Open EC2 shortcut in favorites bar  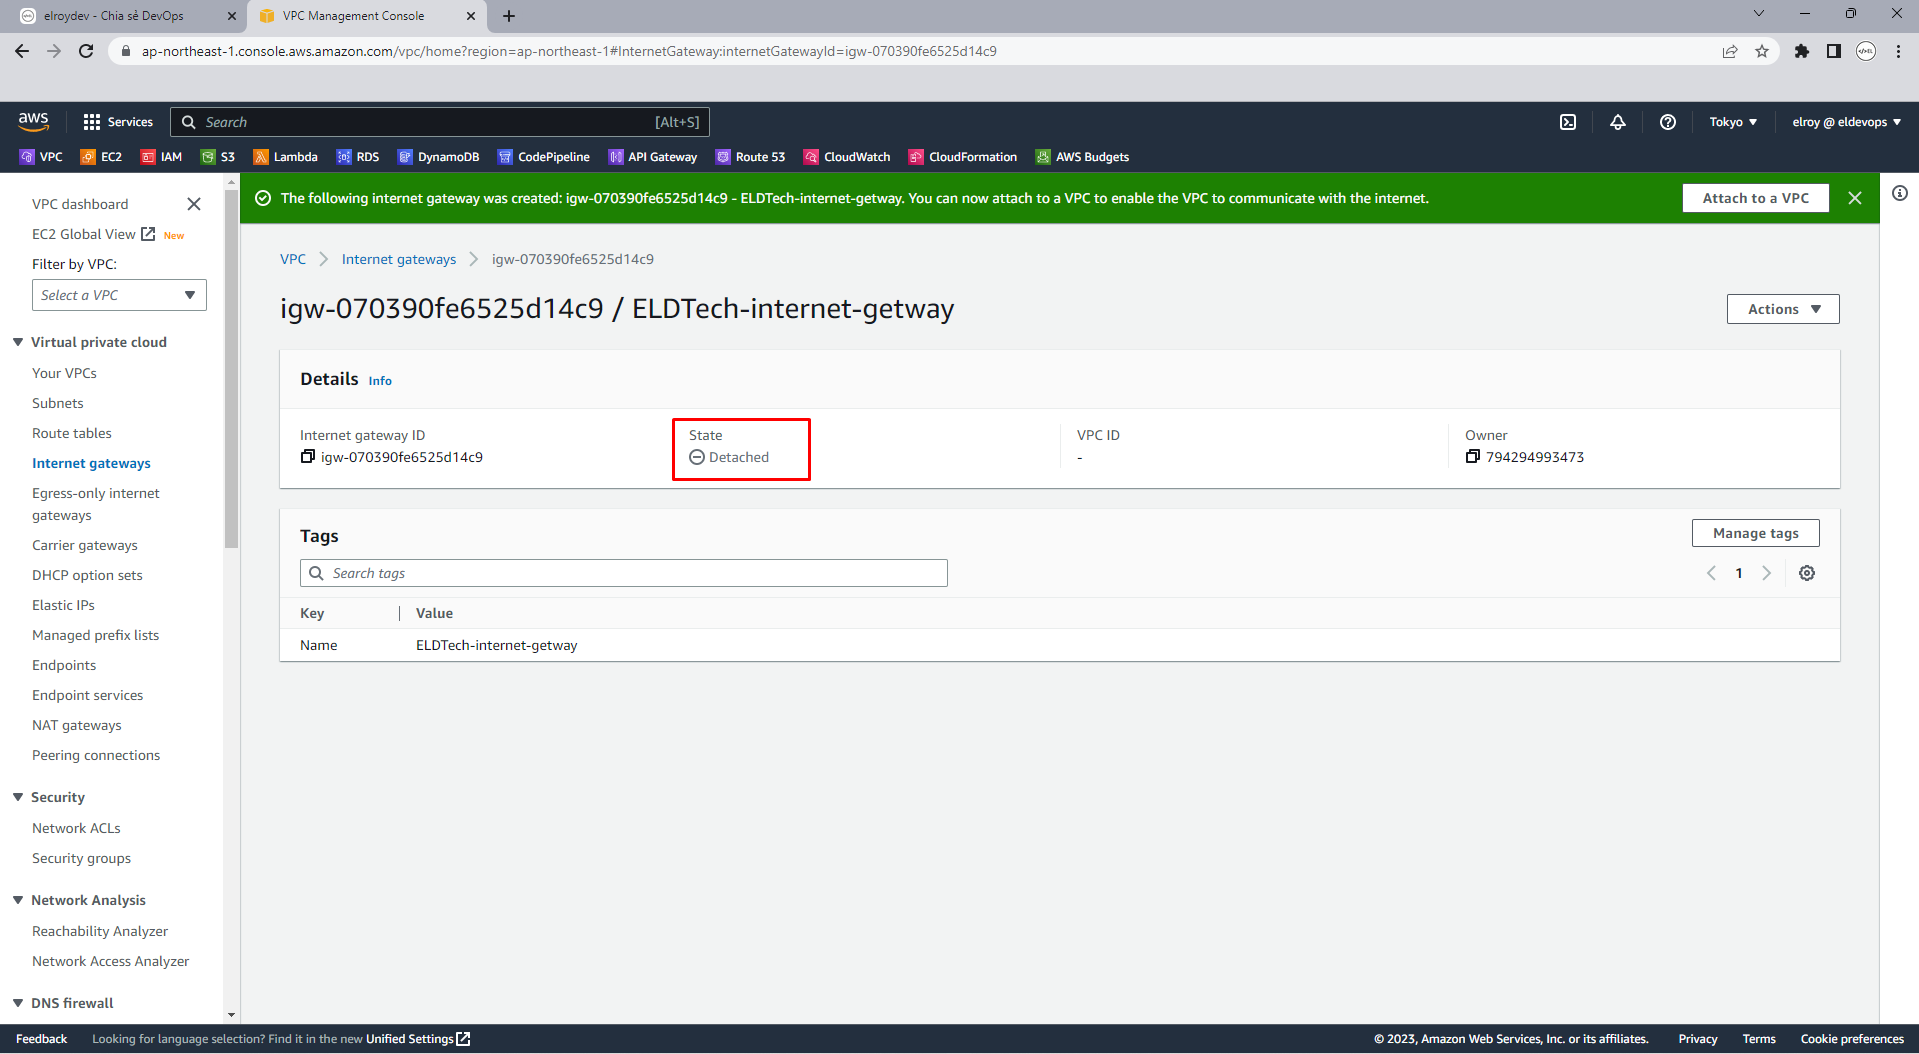coord(101,157)
